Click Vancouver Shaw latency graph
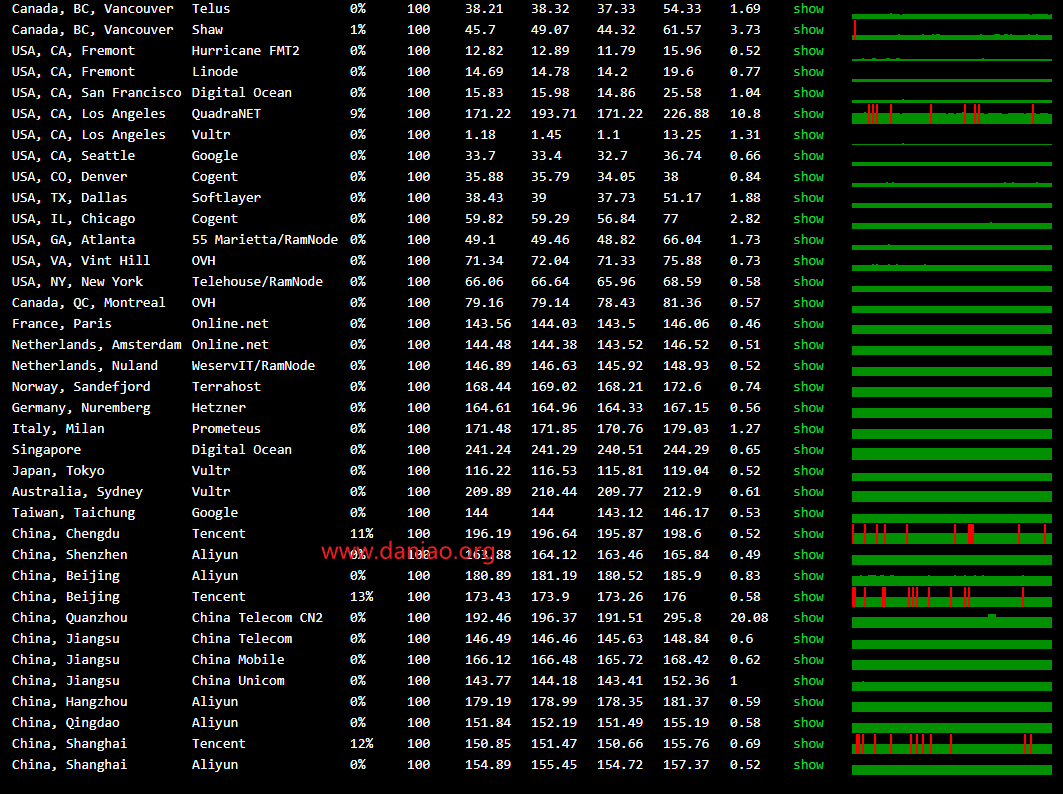The image size is (1063, 794). coord(952,30)
